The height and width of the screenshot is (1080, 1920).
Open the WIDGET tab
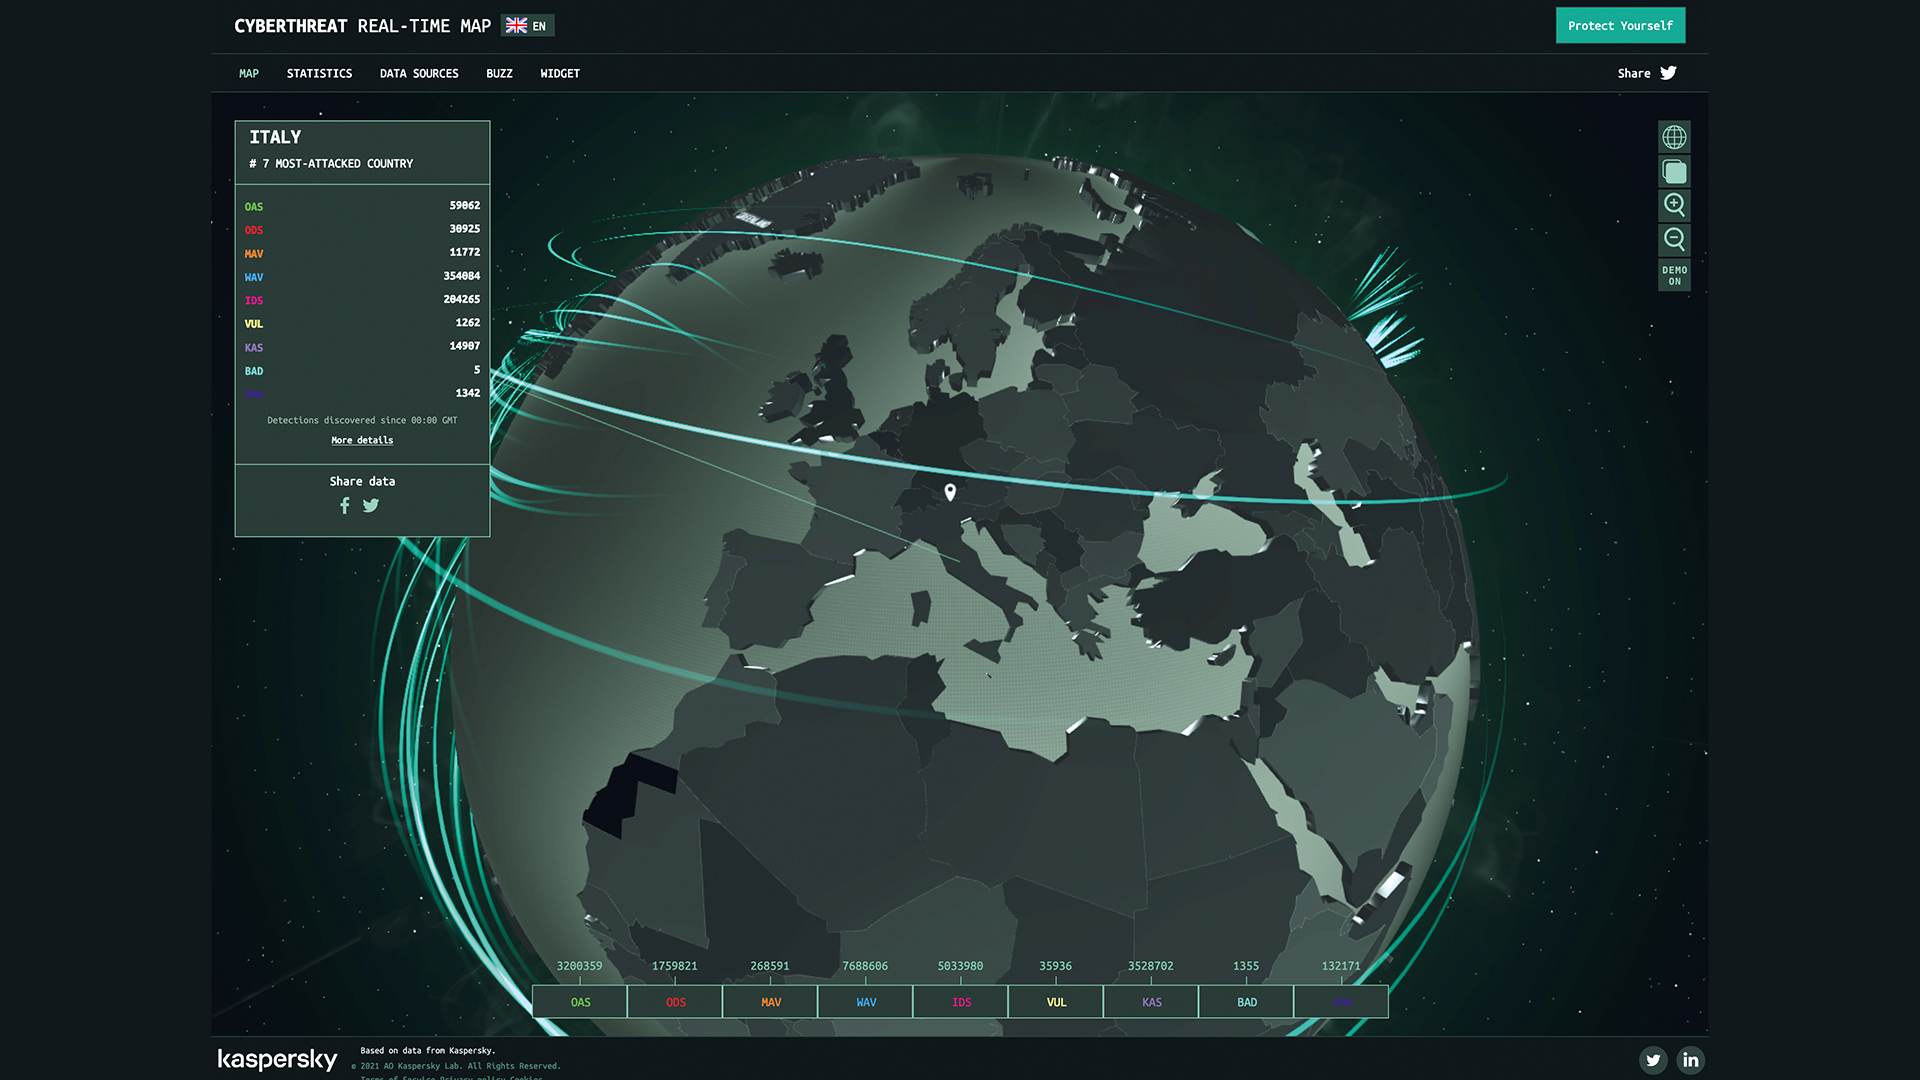[560, 74]
